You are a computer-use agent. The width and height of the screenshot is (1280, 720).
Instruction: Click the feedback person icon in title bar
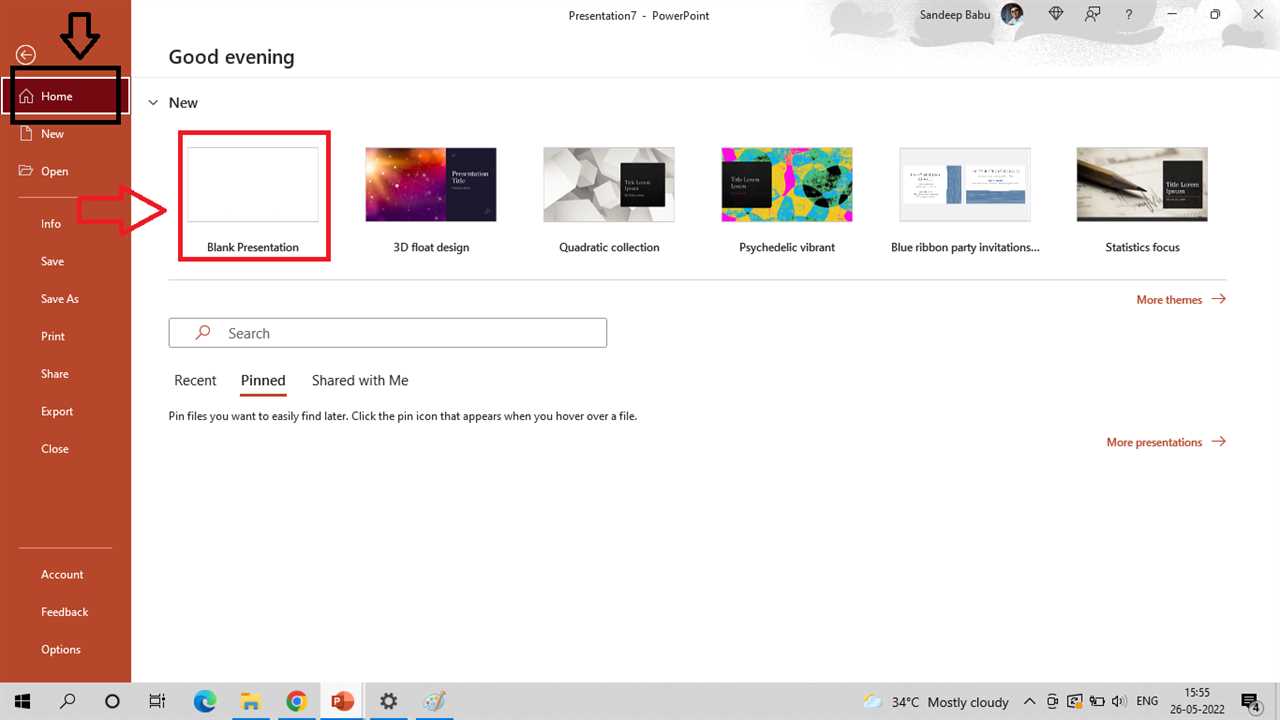[1093, 15]
